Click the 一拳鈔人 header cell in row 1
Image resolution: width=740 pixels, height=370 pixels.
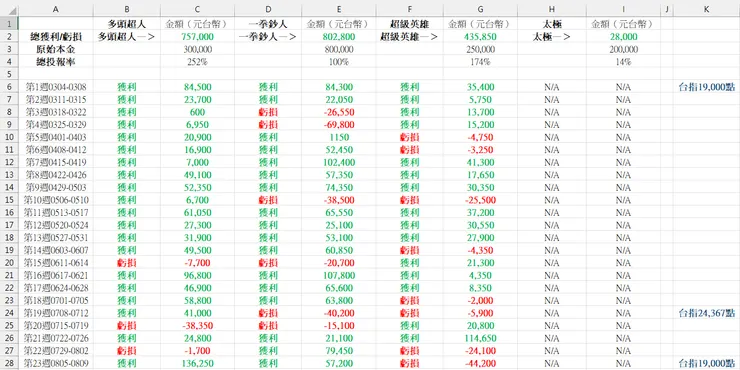(x=268, y=24)
